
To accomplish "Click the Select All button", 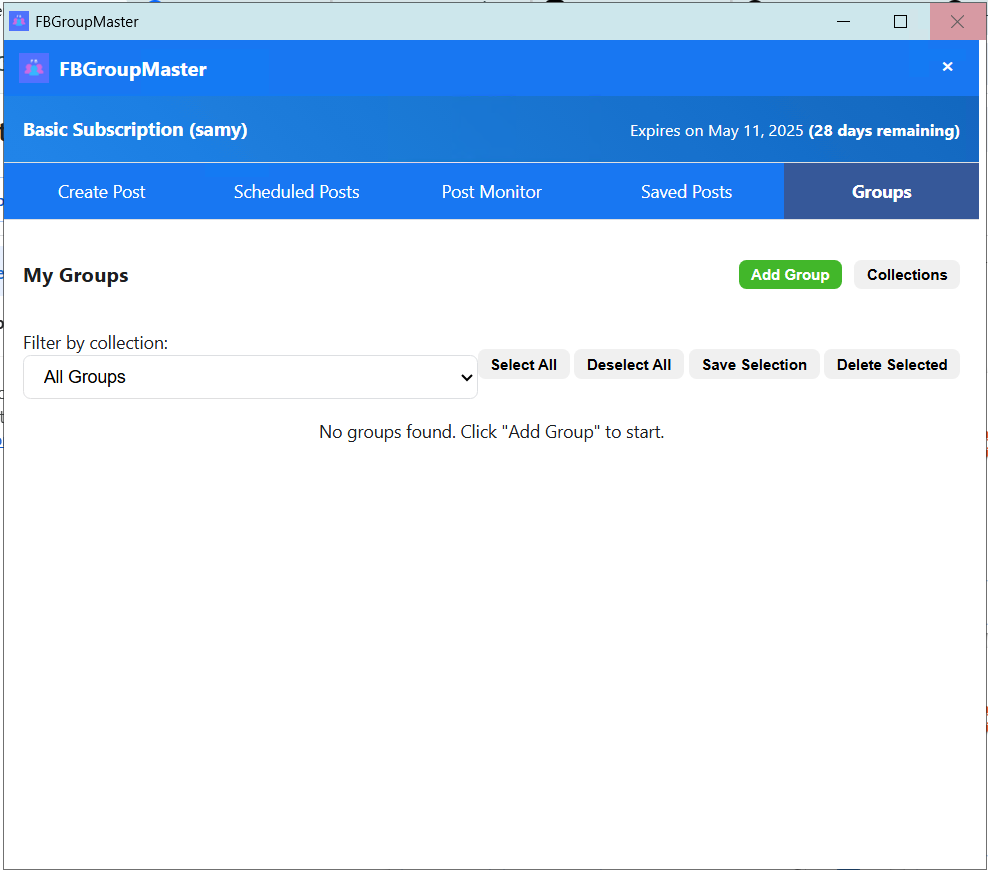I will pyautogui.click(x=523, y=364).
